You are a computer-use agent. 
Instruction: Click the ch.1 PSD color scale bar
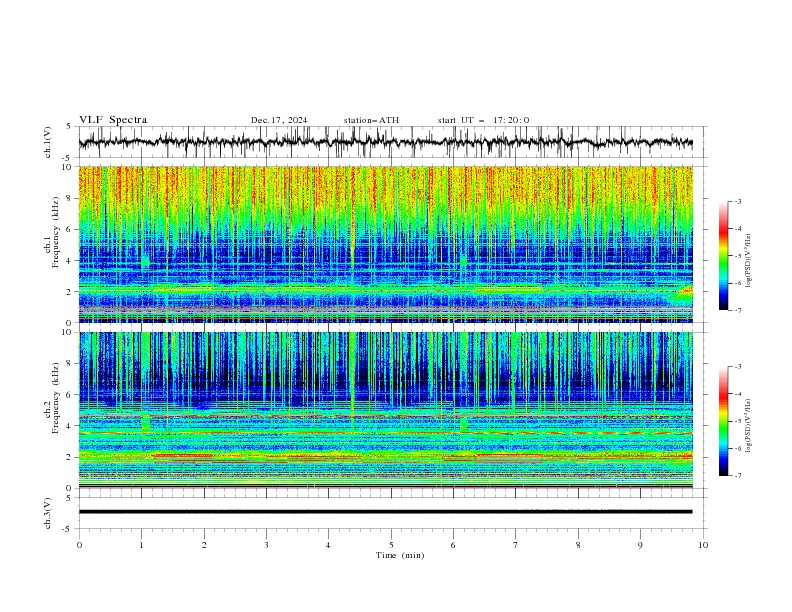(724, 256)
